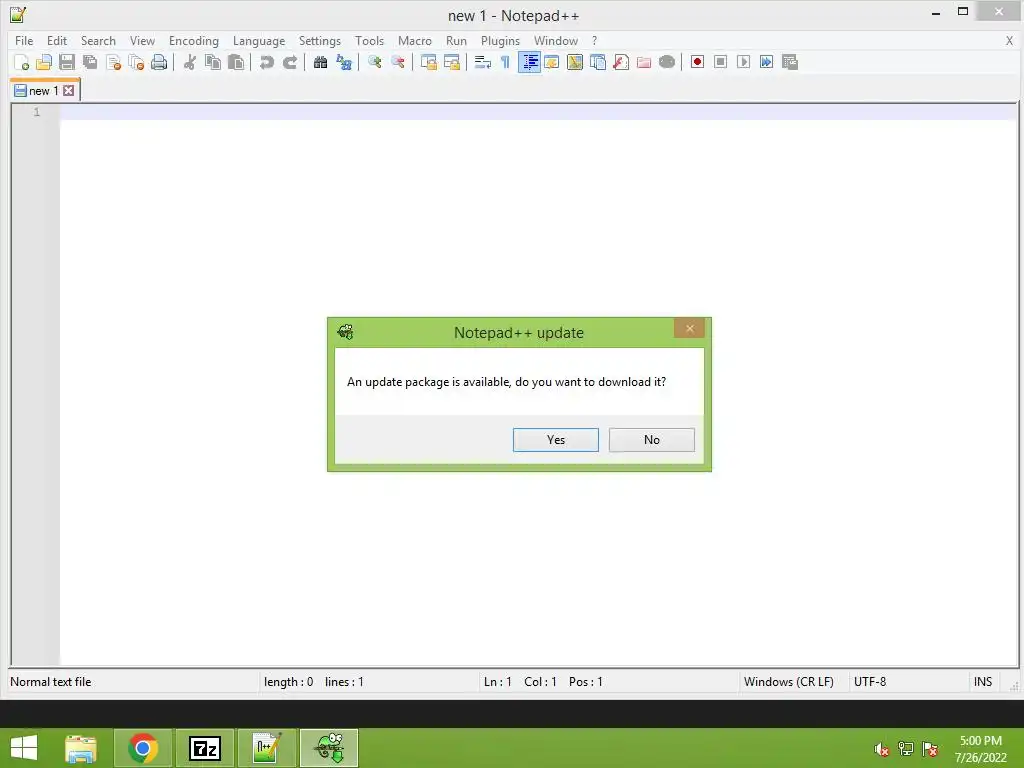
Task: Open the Function List icon
Action: [621, 62]
